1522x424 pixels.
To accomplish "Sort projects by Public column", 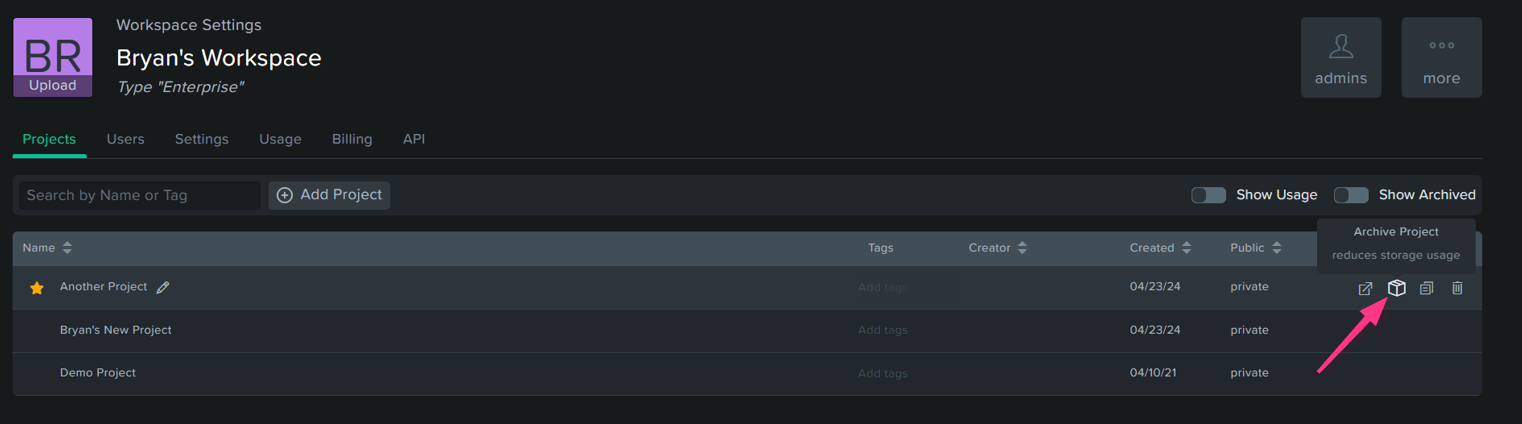I will [1256, 248].
